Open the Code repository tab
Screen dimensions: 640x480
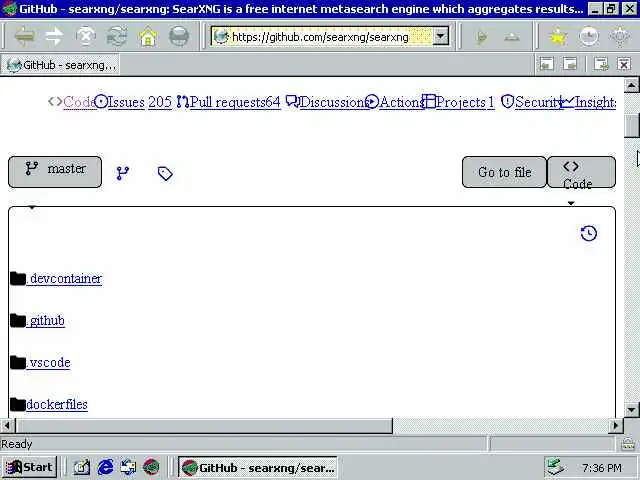(72, 102)
